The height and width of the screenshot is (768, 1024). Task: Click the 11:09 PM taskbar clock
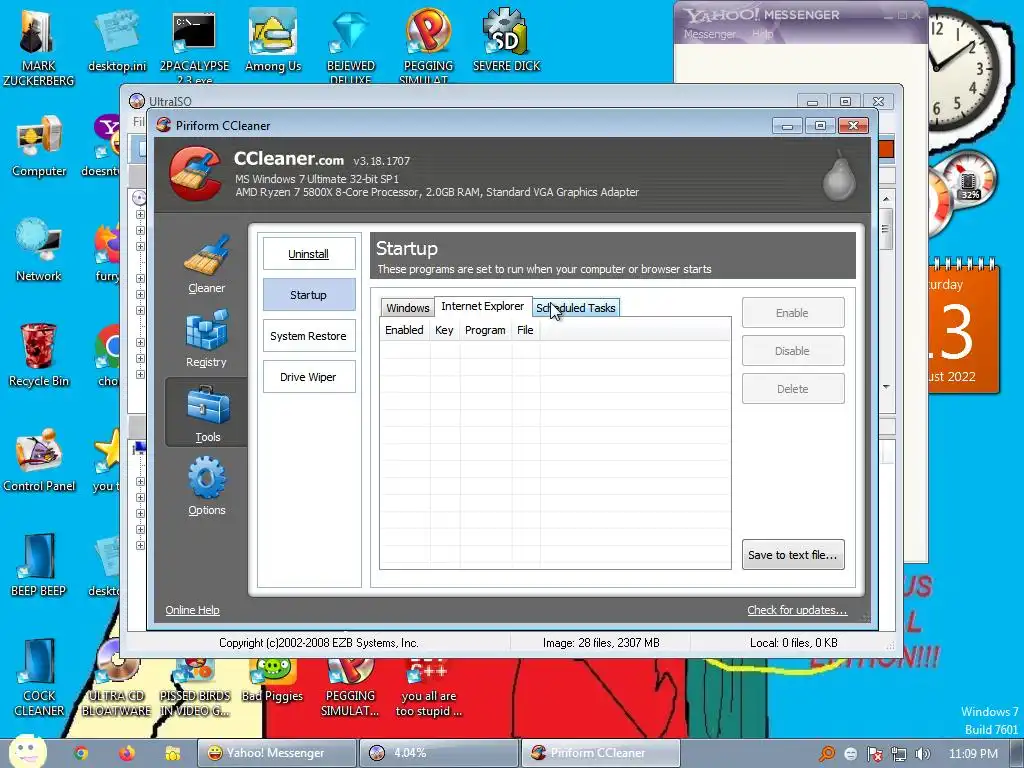(x=973, y=754)
